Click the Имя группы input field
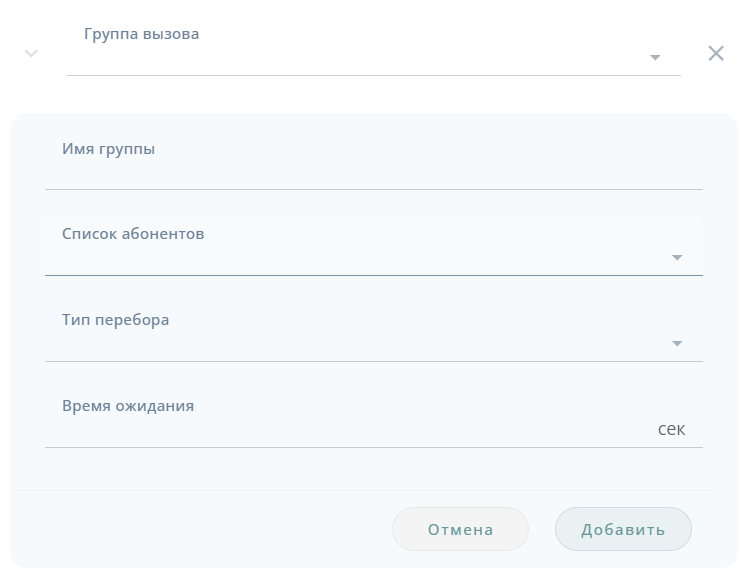 pyautogui.click(x=373, y=173)
